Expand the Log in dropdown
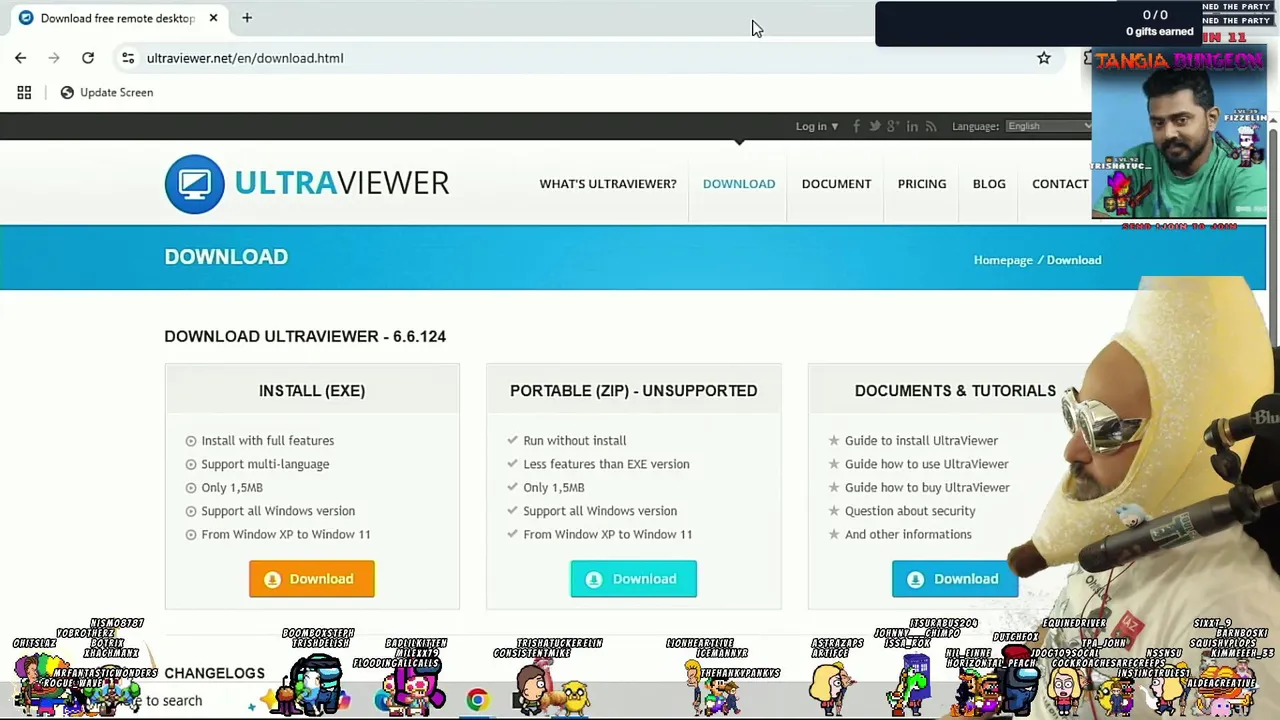Viewport: 1280px width, 720px height. click(817, 126)
